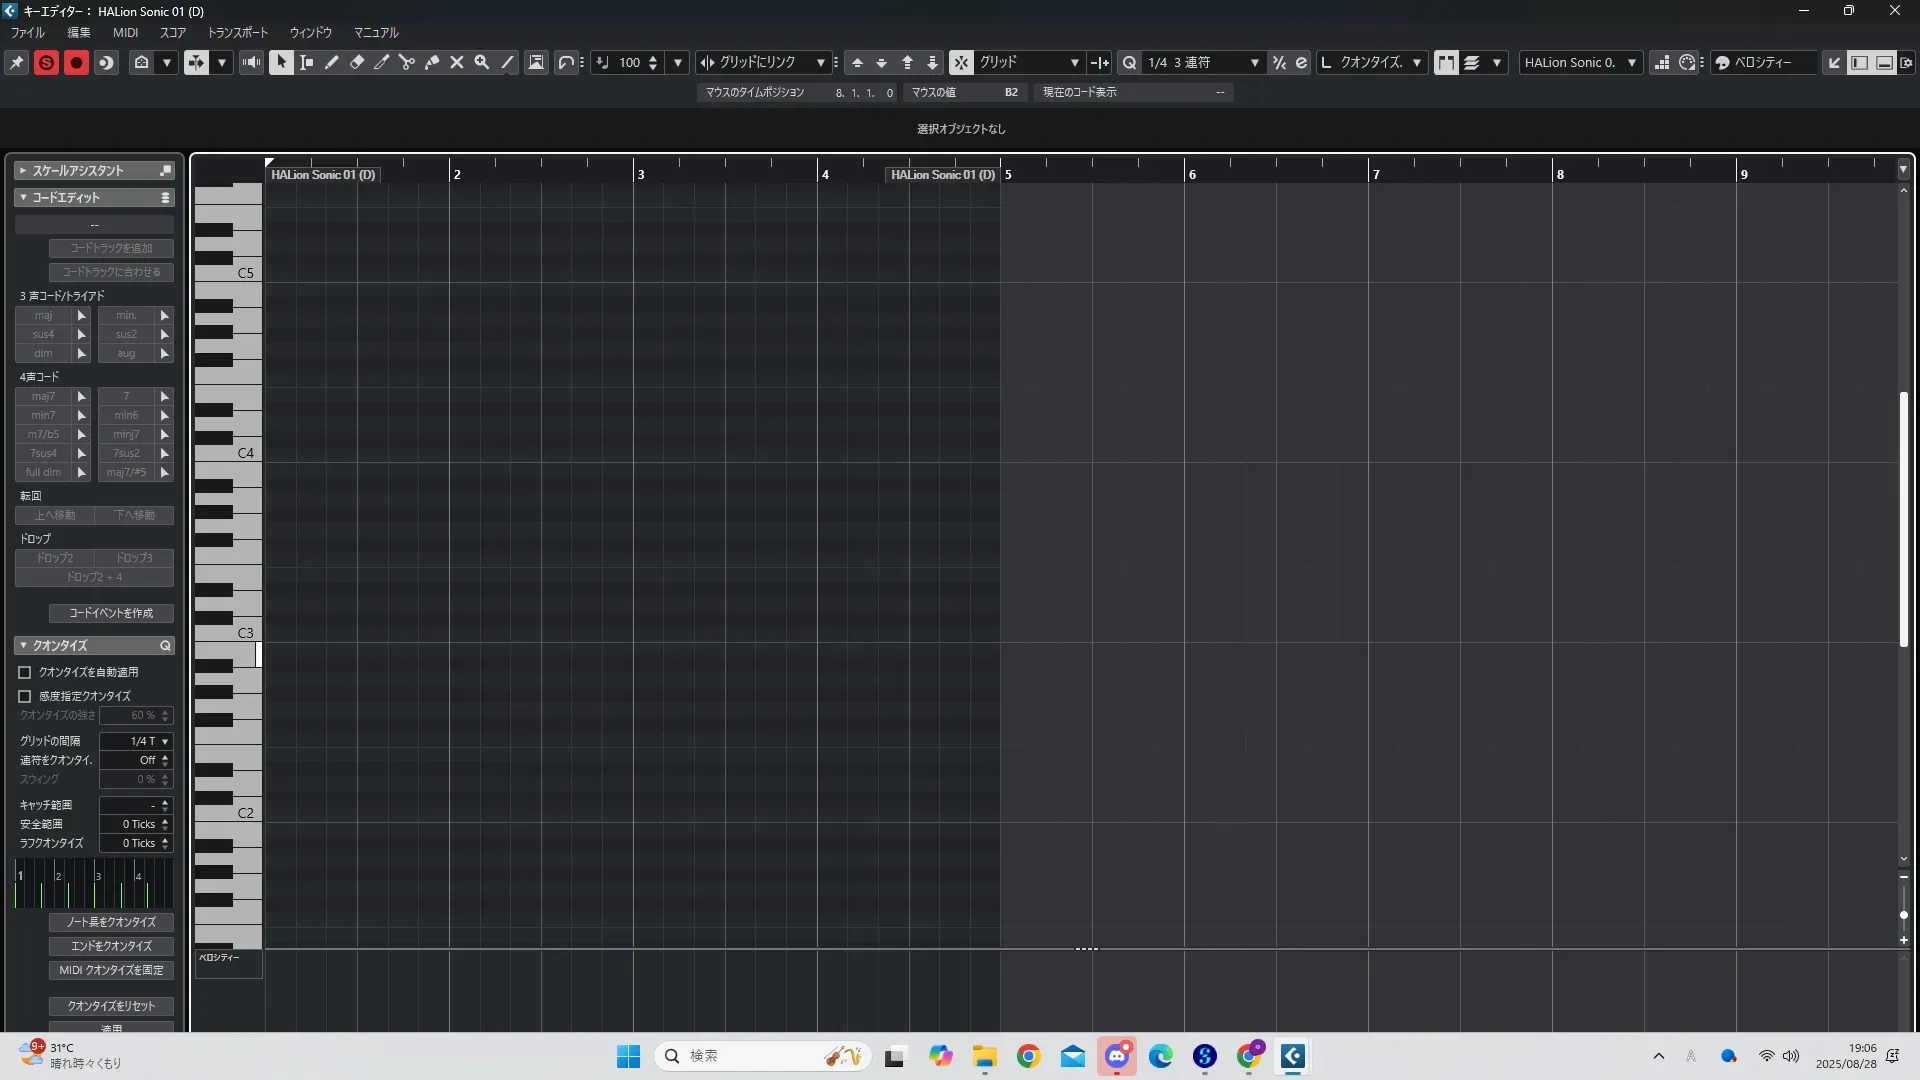
Task: Toggle the Solo Editor button
Action: tap(46, 62)
